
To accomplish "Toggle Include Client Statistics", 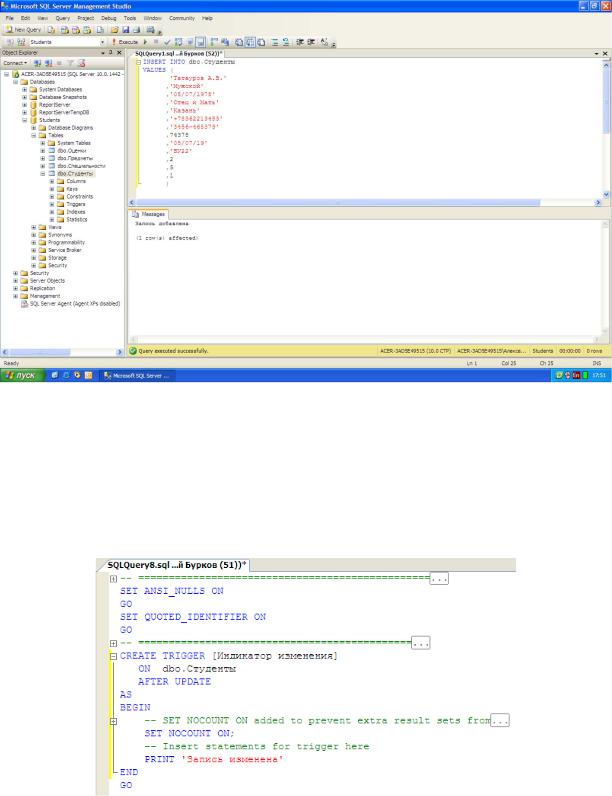I will pos(225,42).
